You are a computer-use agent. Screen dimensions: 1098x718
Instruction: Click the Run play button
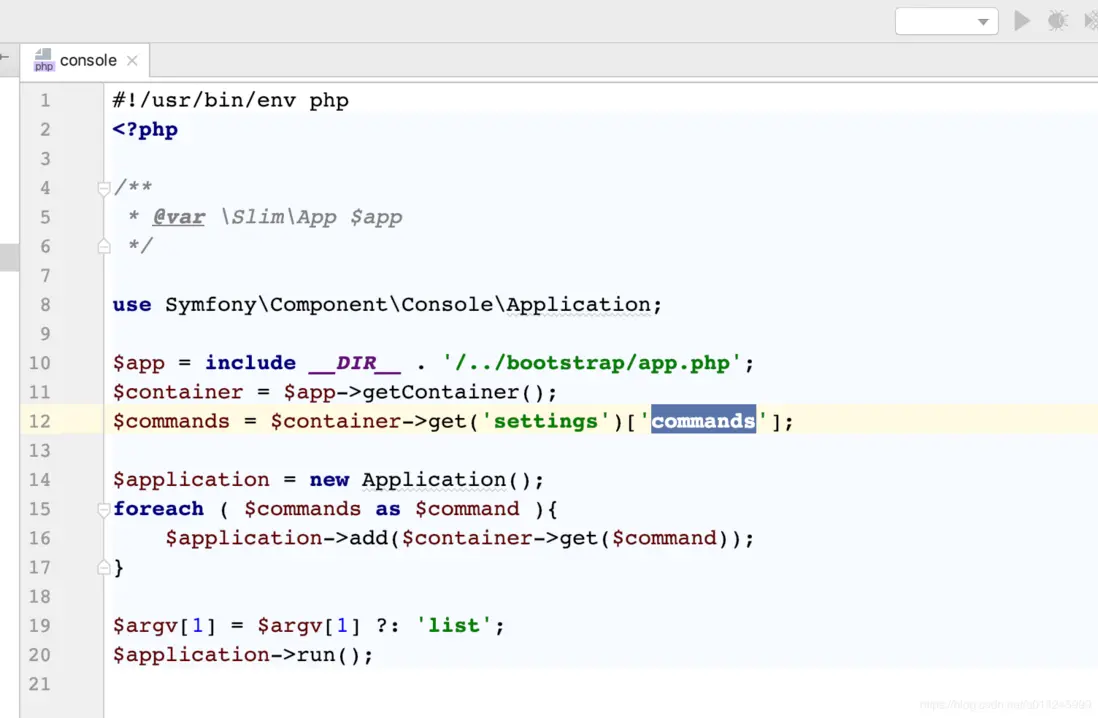click(x=1022, y=21)
